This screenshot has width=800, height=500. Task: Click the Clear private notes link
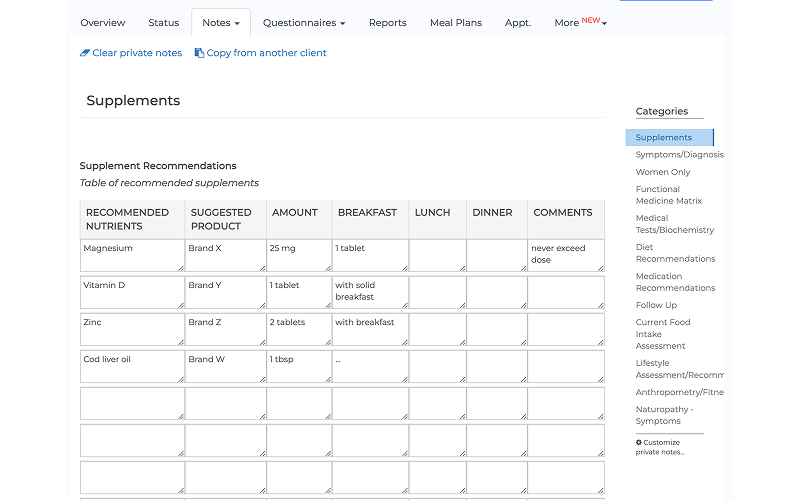137,53
